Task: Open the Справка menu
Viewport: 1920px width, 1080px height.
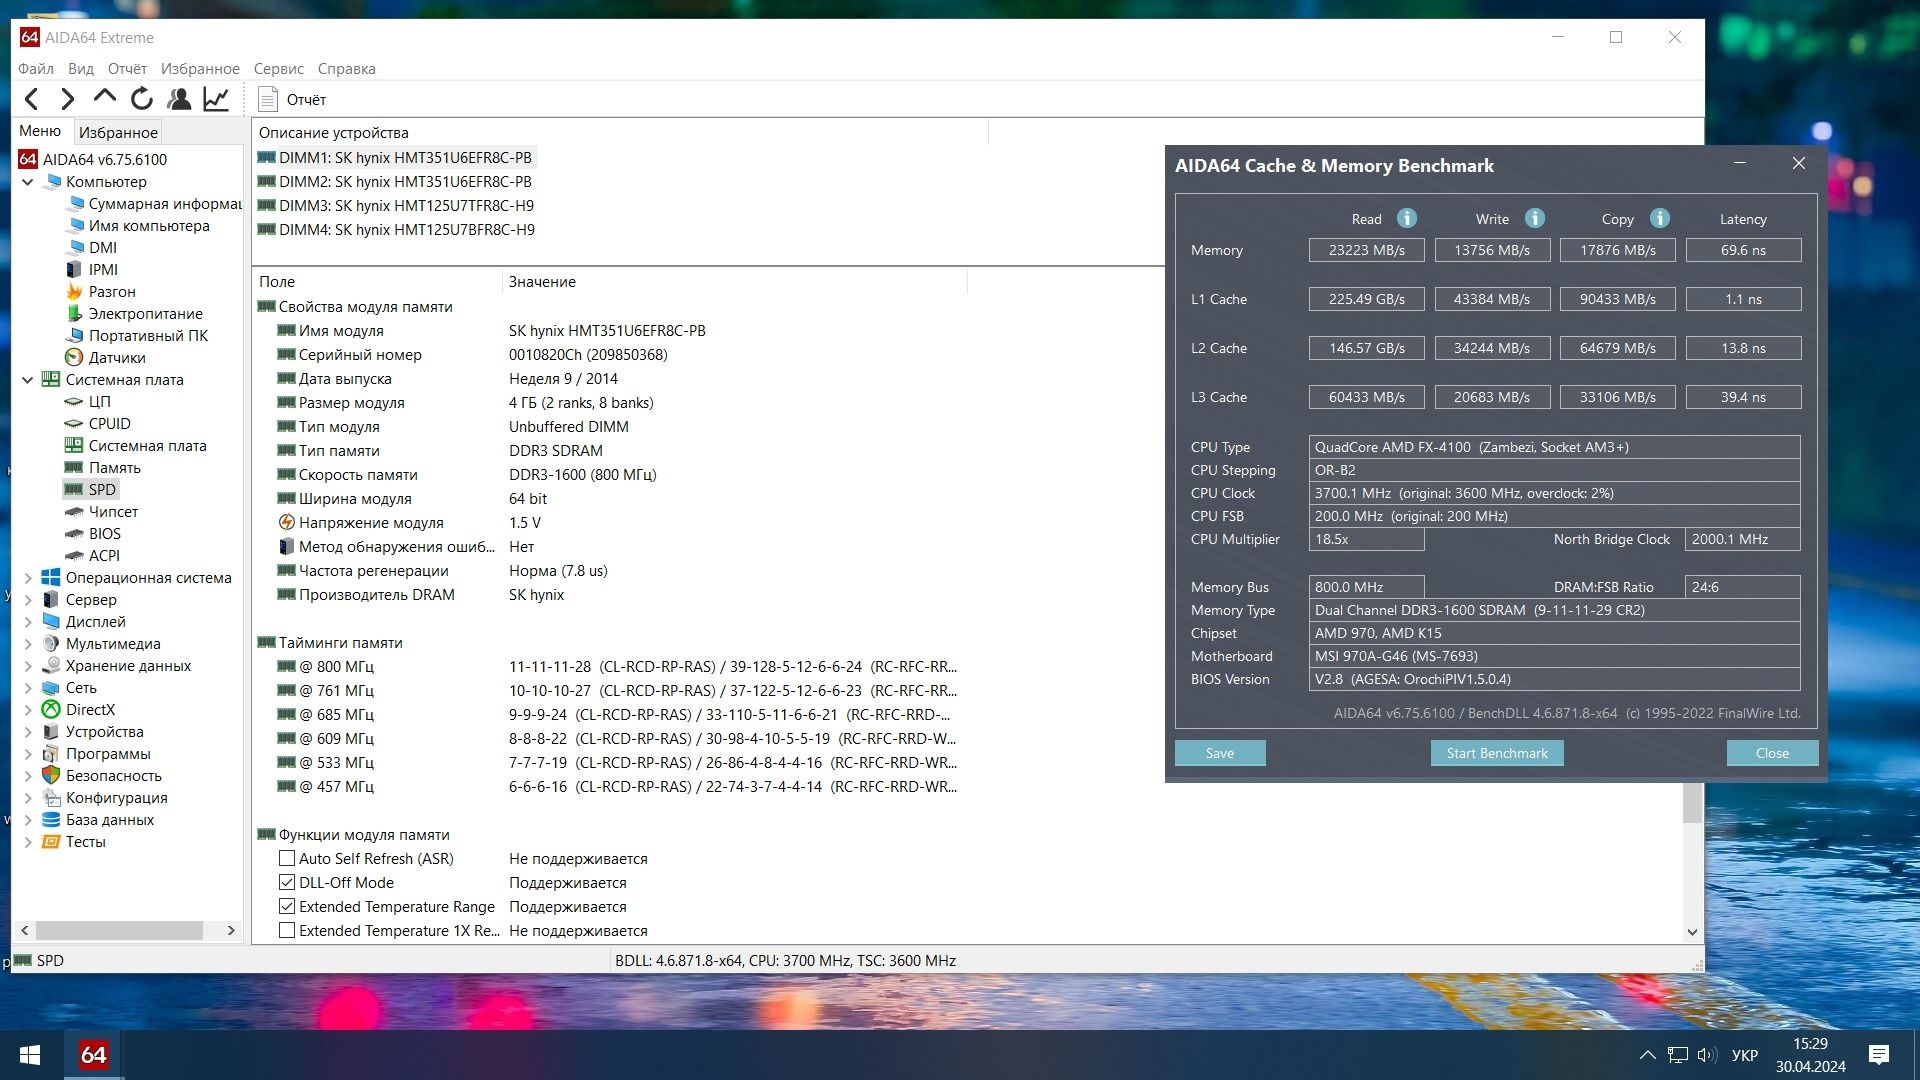Action: click(x=346, y=69)
